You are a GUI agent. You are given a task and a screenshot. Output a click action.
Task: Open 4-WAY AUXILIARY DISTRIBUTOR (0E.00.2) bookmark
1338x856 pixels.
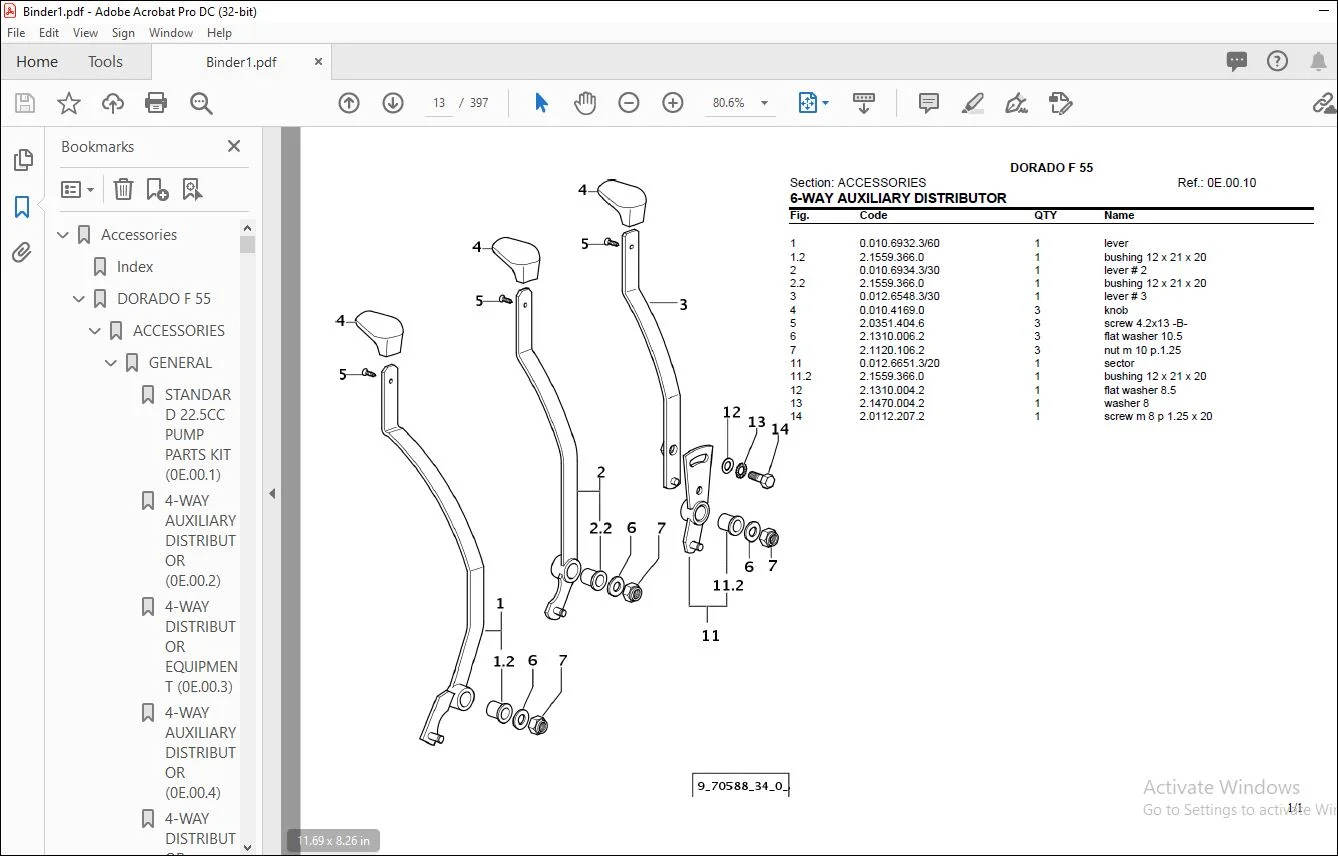click(x=200, y=541)
